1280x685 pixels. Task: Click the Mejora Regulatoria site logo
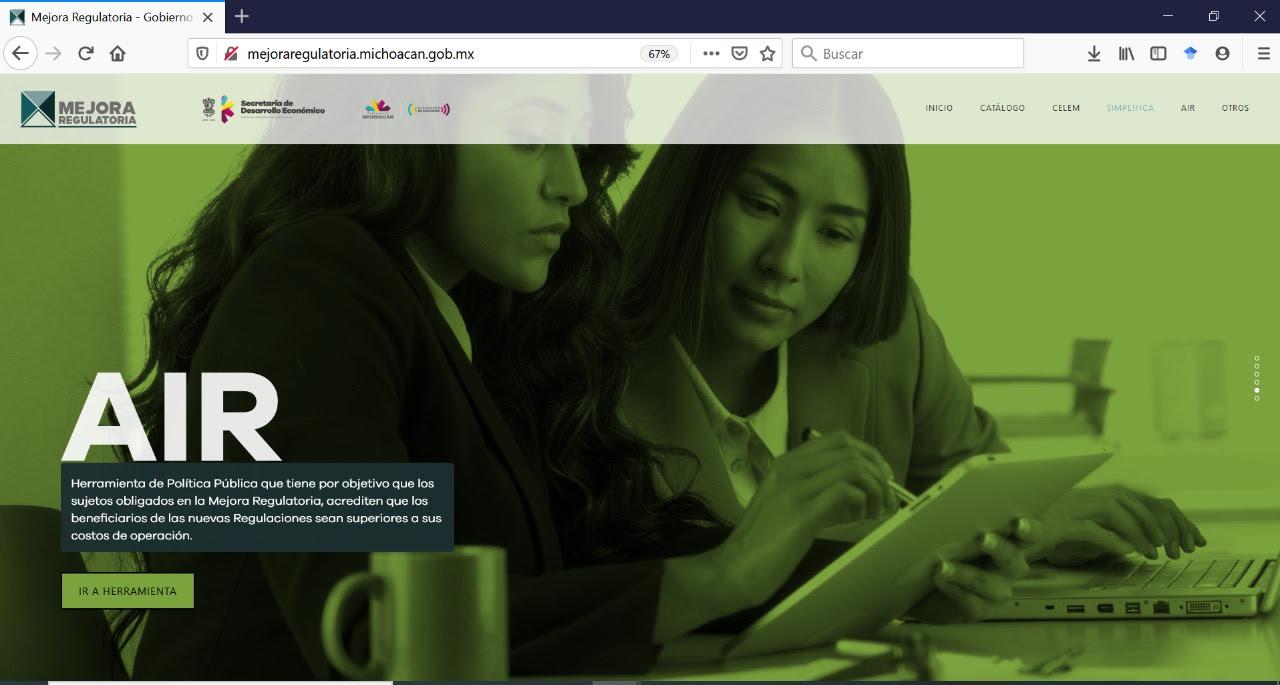[78, 109]
